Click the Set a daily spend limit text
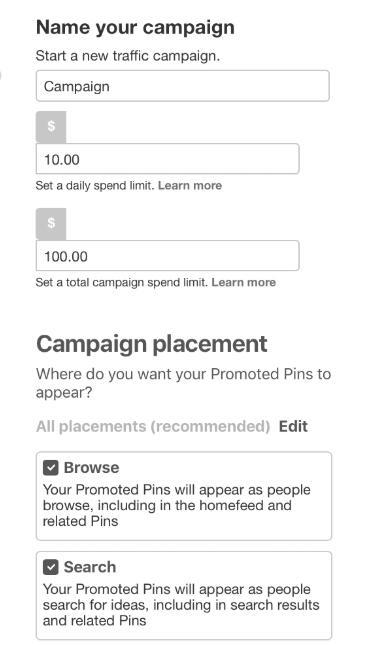Screen dimensions: 385x645 pyautogui.click(x=95, y=186)
